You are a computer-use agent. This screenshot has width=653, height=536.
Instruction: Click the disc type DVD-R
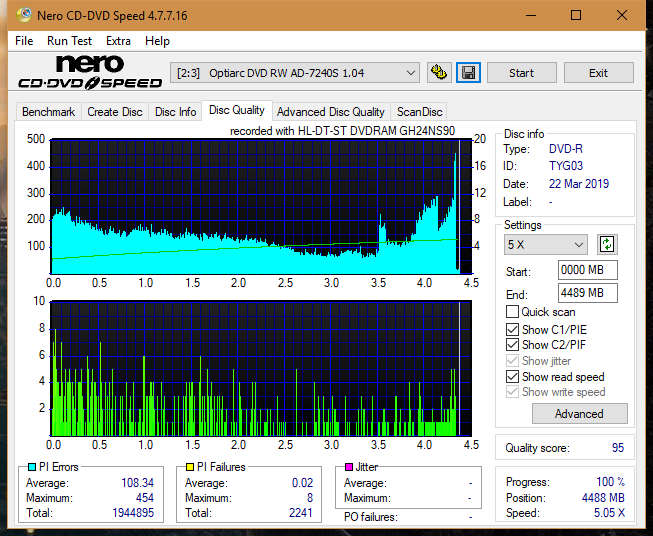566,149
